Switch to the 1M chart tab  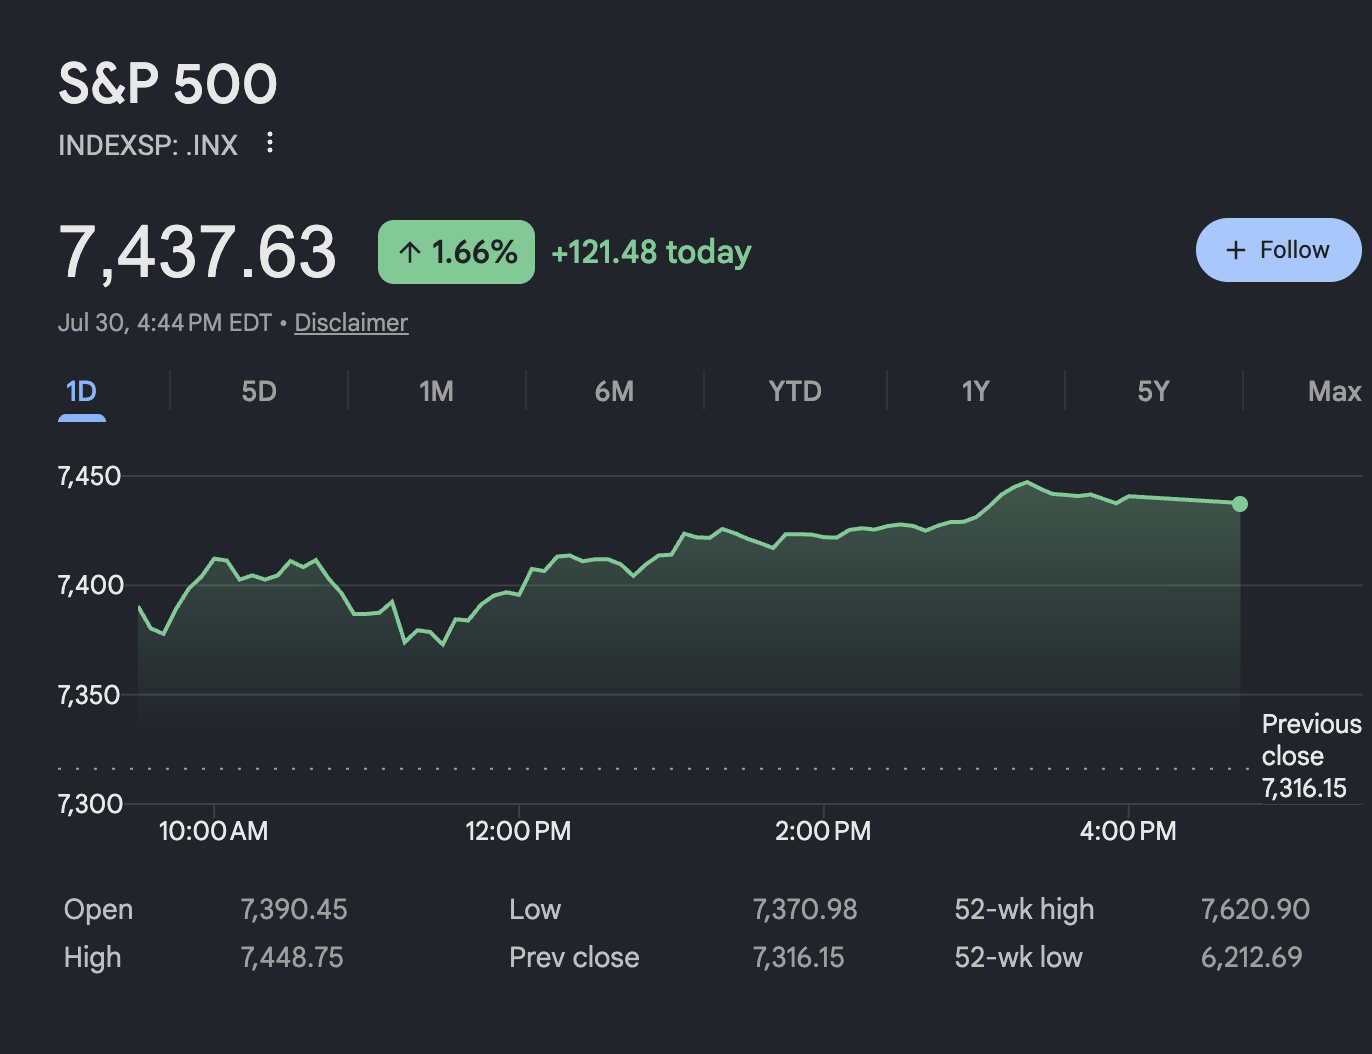click(x=436, y=391)
